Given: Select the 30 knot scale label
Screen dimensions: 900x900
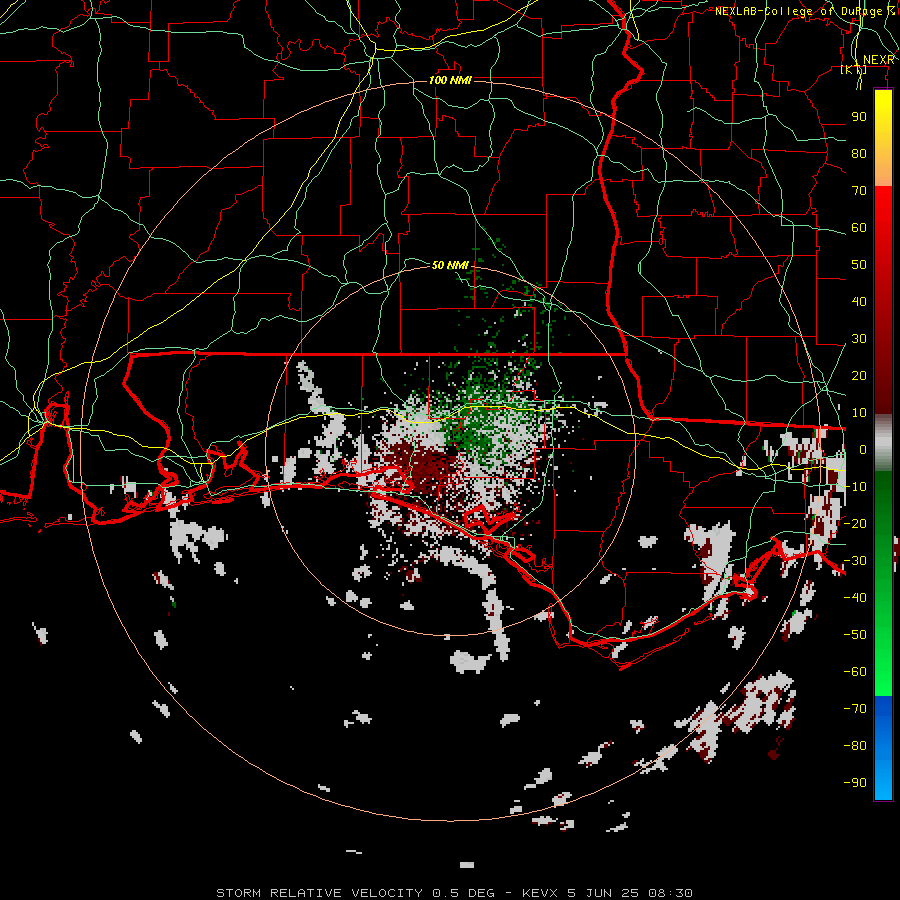Looking at the screenshot, I should tap(859, 339).
